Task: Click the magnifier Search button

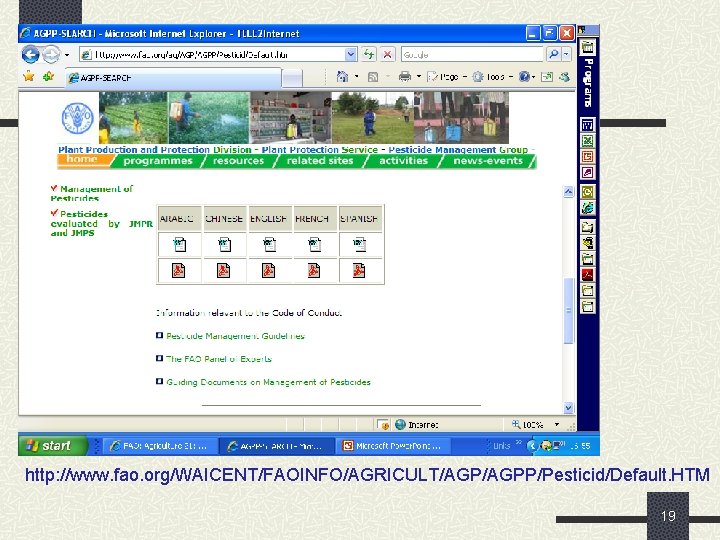Action: click(553, 55)
